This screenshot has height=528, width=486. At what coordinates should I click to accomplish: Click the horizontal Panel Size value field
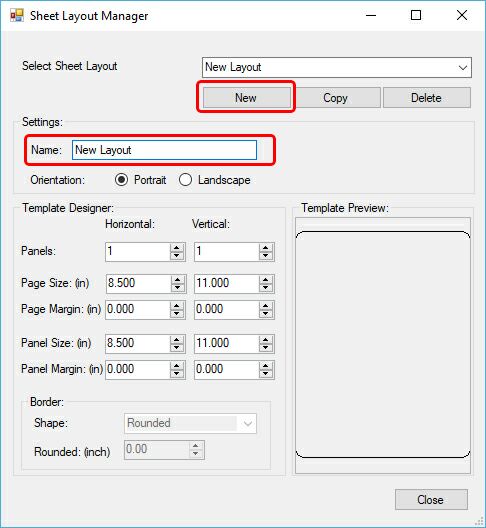coord(137,343)
